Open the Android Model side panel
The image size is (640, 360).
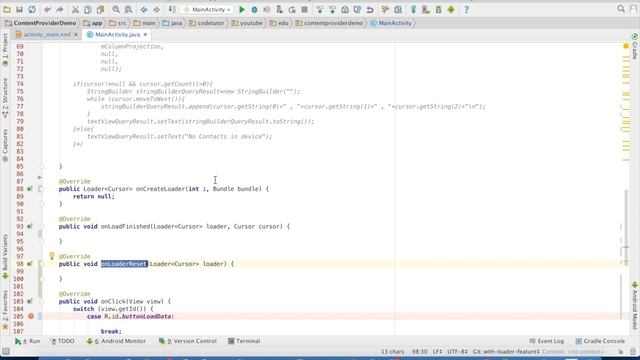click(635, 305)
